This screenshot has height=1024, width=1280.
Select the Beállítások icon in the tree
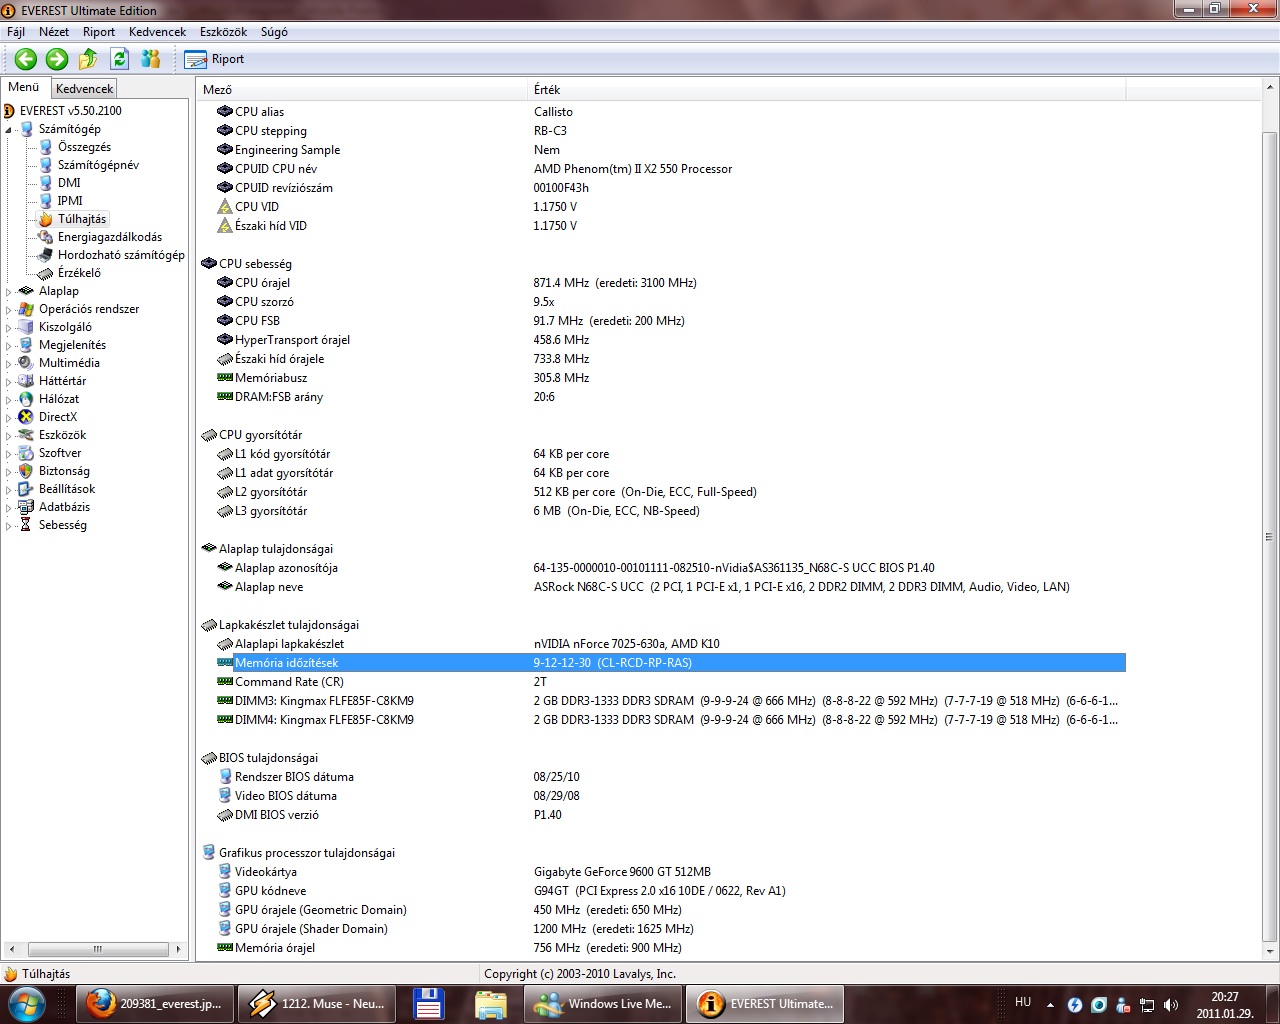26,489
